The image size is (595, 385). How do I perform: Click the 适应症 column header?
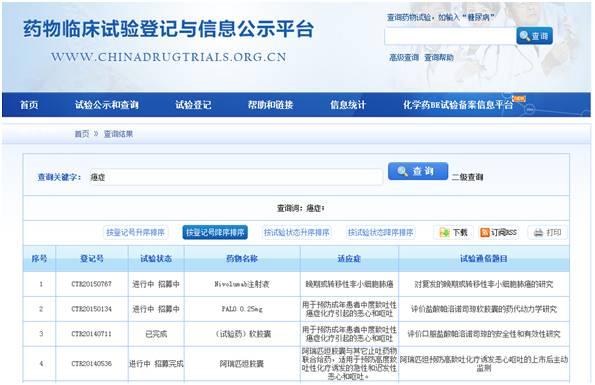[x=349, y=259]
